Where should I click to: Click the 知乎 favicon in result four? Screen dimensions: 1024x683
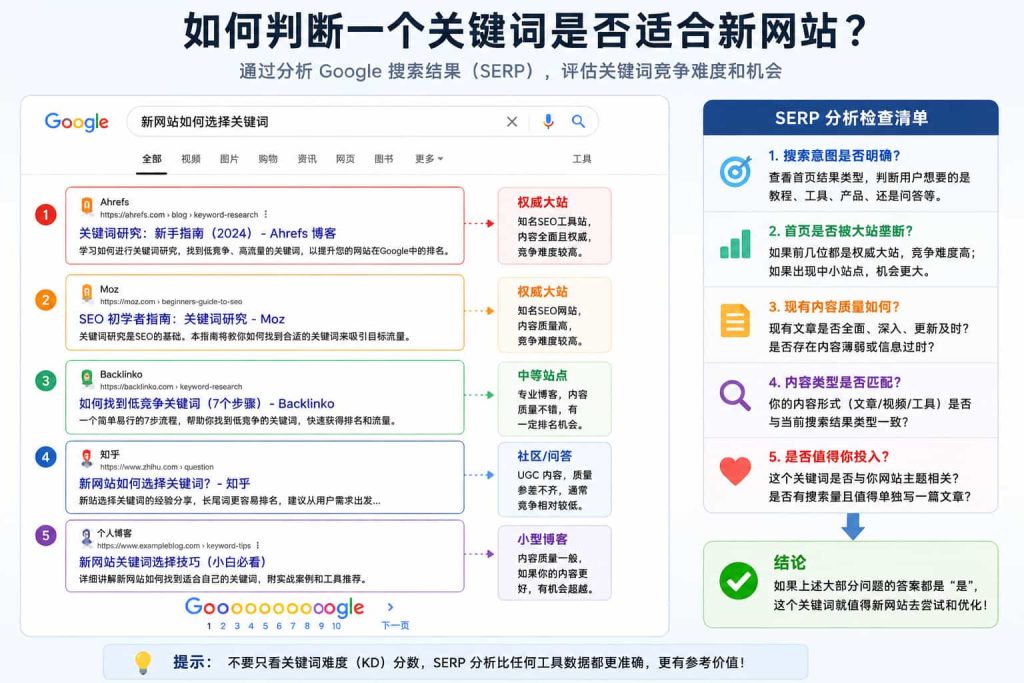(87, 458)
